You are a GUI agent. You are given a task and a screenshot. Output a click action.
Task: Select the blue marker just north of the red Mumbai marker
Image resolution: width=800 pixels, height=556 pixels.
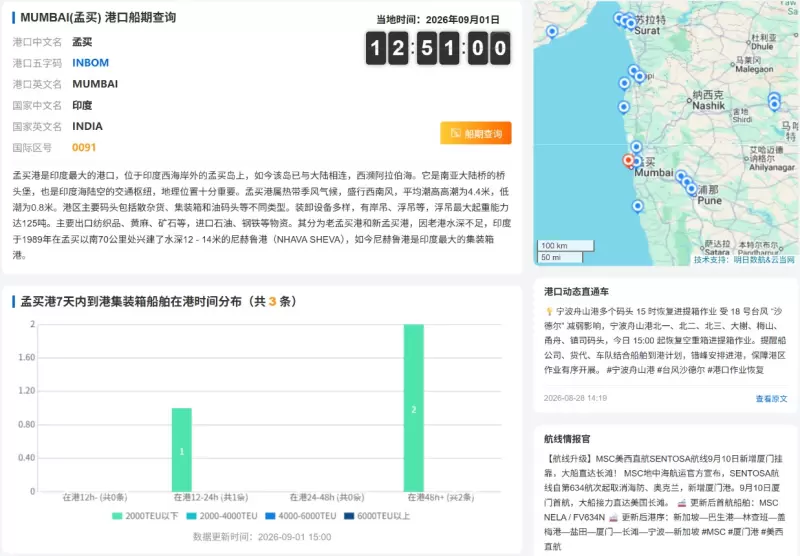click(x=636, y=147)
